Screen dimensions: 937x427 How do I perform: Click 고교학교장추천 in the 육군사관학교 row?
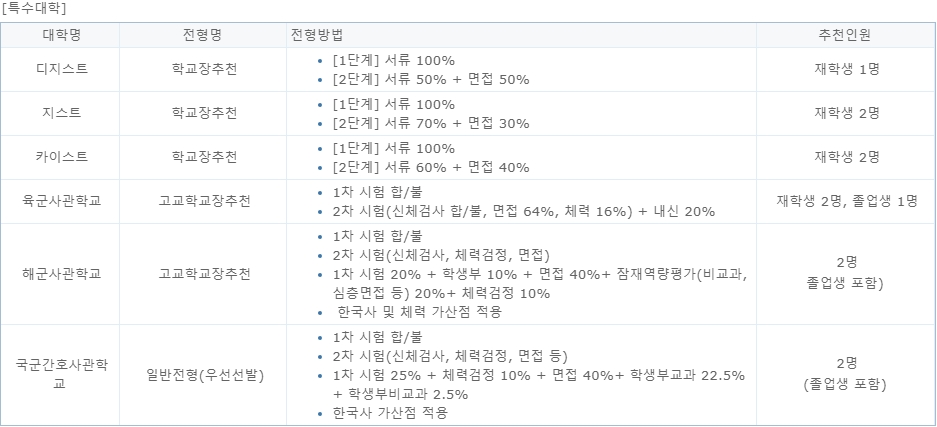point(204,201)
